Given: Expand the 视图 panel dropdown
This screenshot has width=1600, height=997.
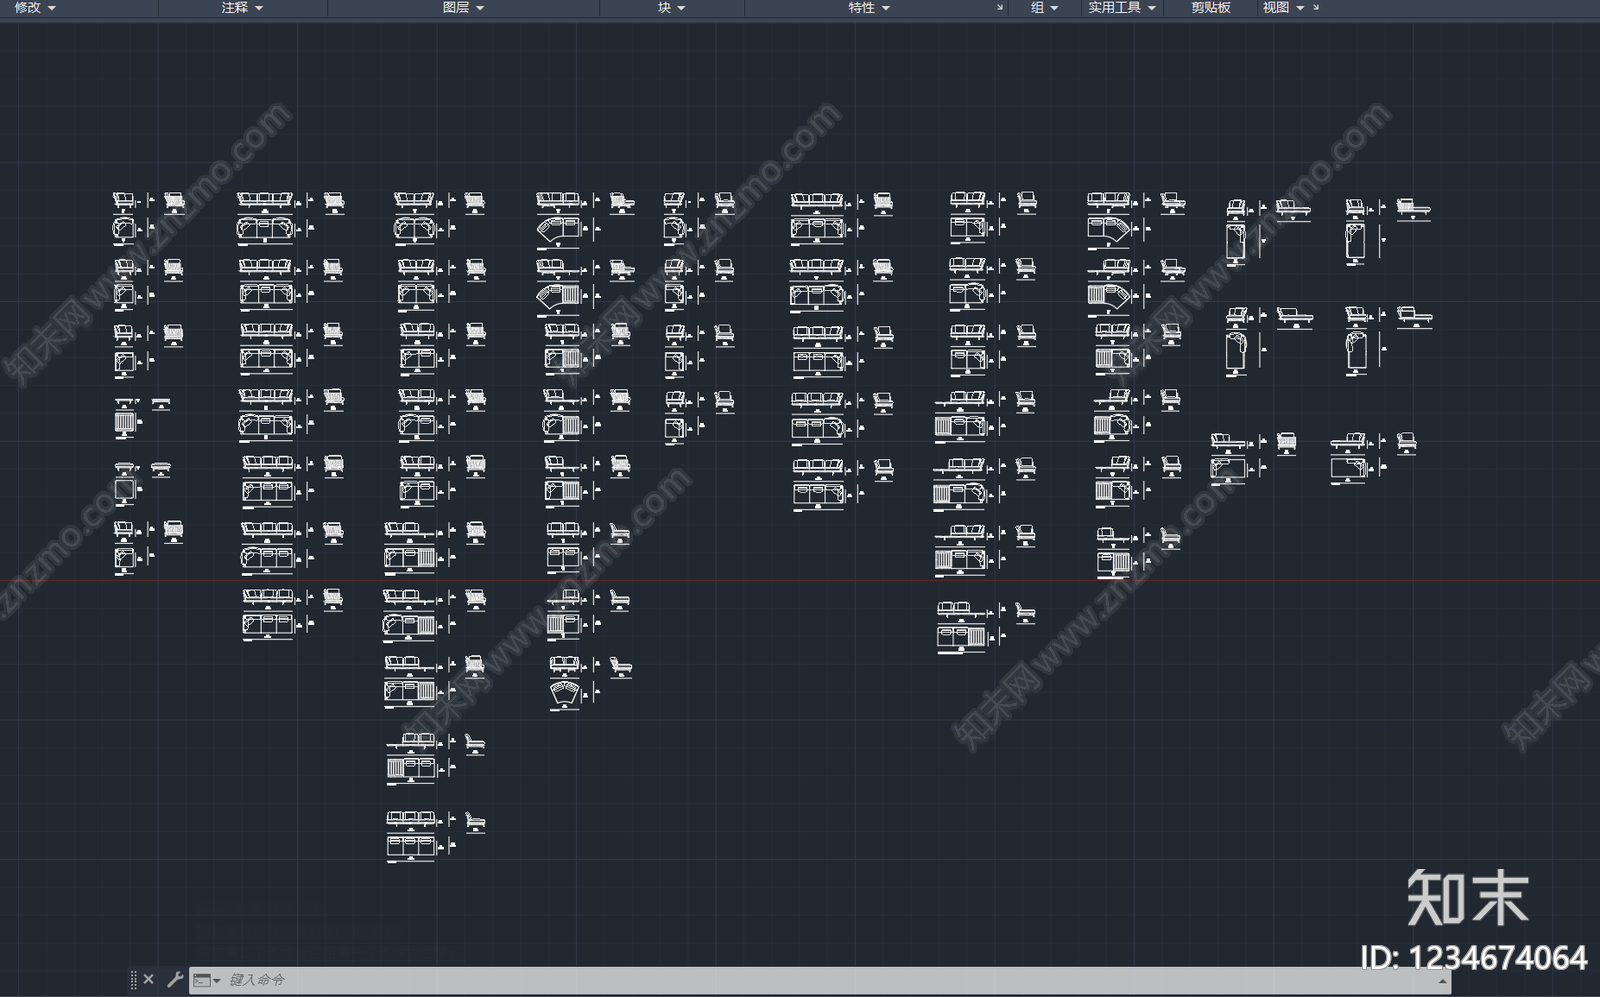Looking at the screenshot, I should tap(1283, 7).
